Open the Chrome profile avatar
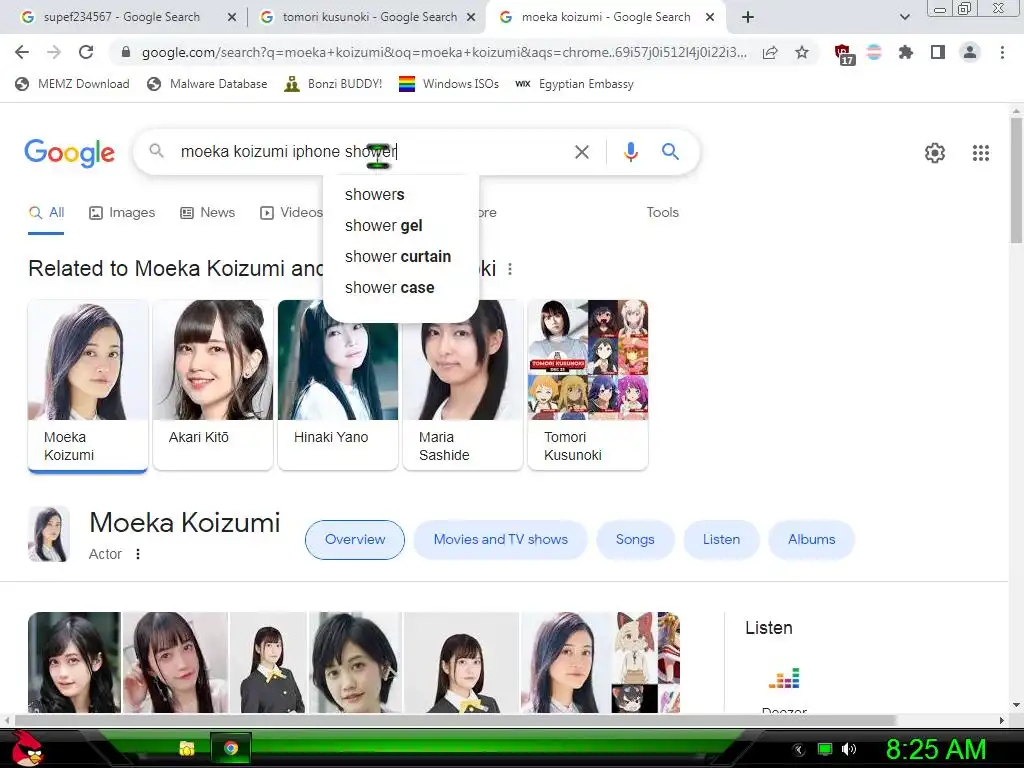This screenshot has height=768, width=1024. 970,52
